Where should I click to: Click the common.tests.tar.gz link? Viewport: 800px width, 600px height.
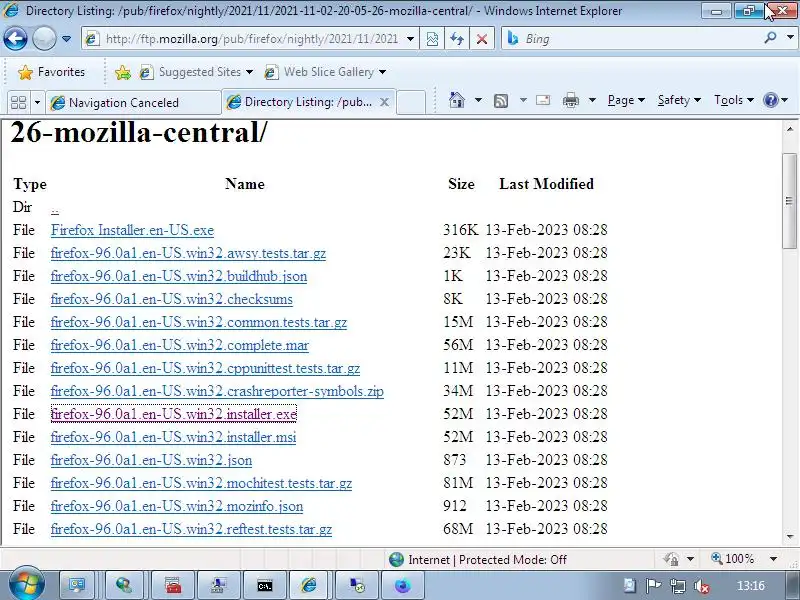tap(198, 322)
